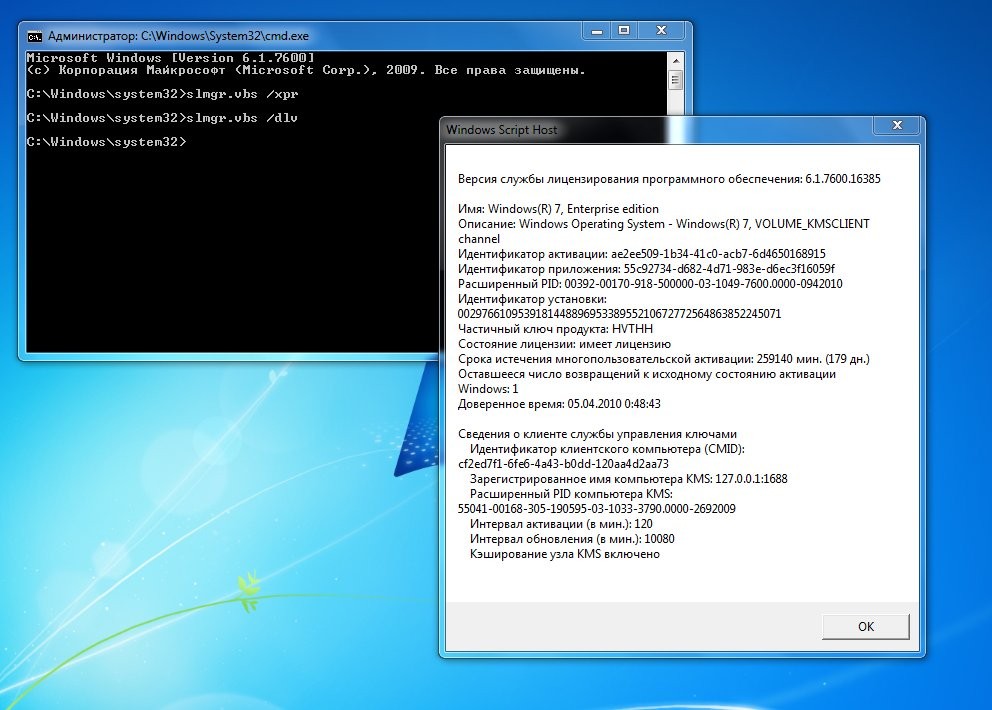Click the long installation ID number
Screen dimensions: 992x710
point(619,314)
